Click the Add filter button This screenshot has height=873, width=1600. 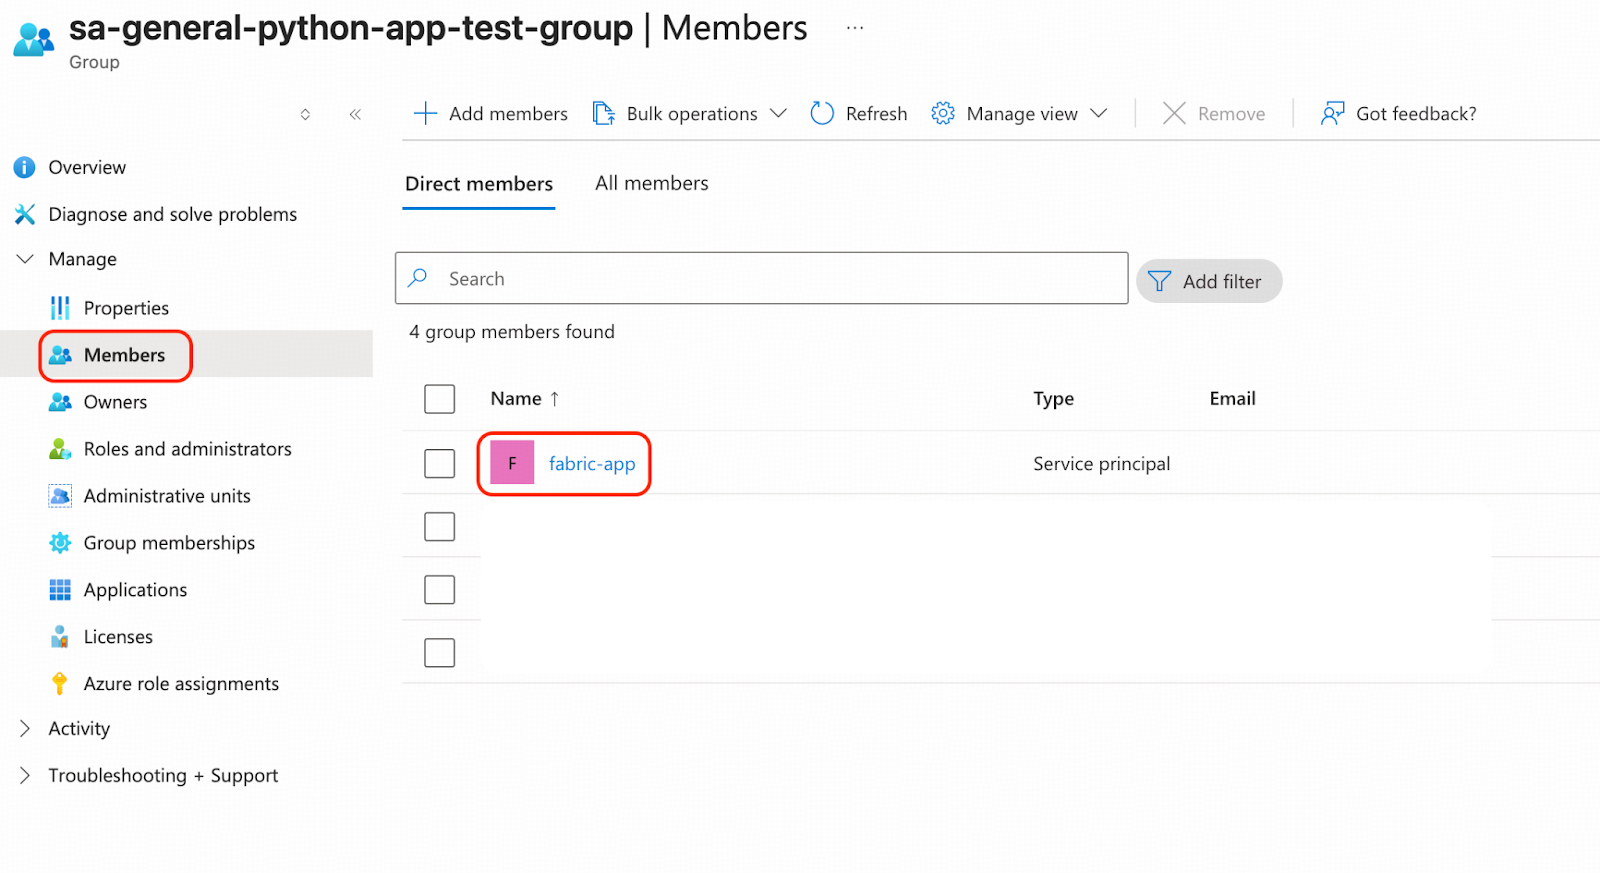[1208, 282]
